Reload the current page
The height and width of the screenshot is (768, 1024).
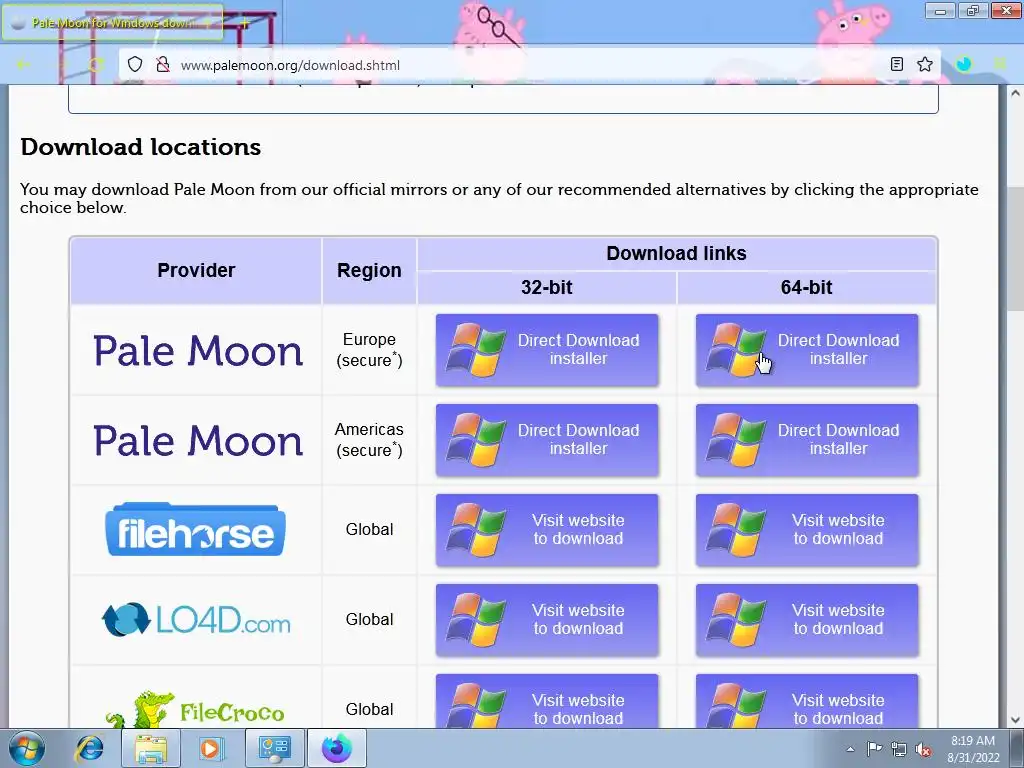pos(97,64)
